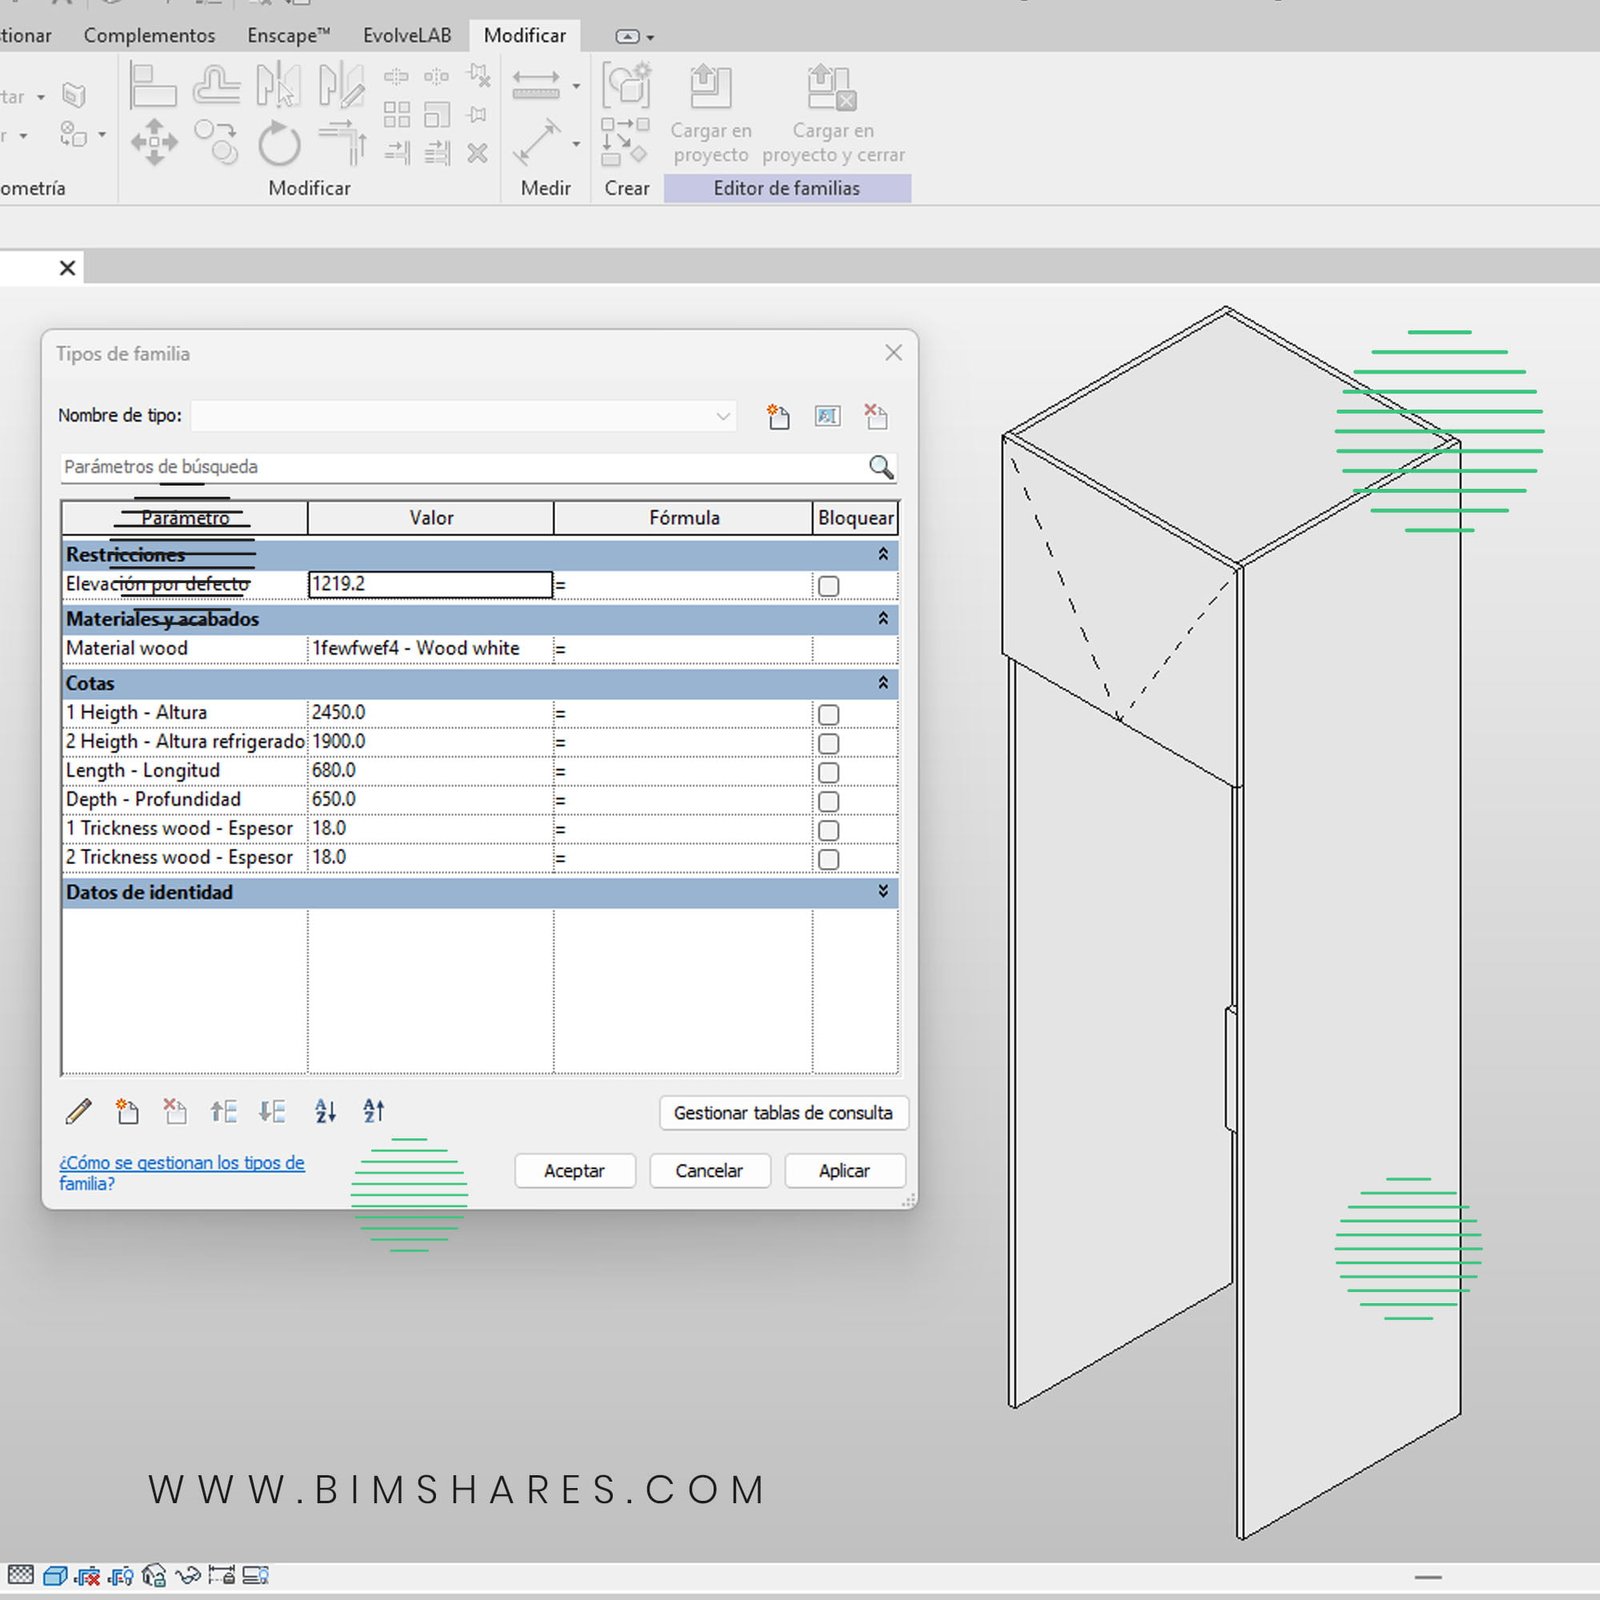1600x1600 pixels.
Task: Click the Cargar en proyecto icon
Action: point(711,89)
